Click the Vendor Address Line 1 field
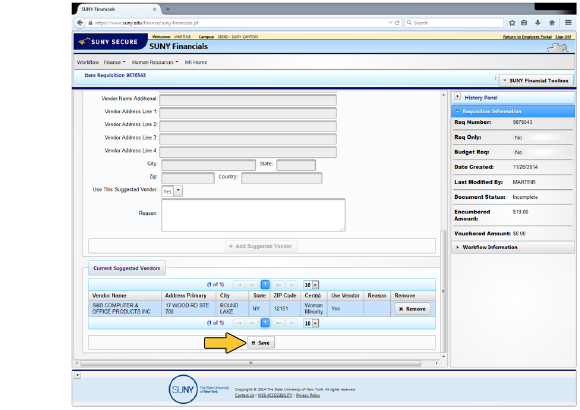Image resolution: width=580 pixels, height=410 pixels. (248, 113)
